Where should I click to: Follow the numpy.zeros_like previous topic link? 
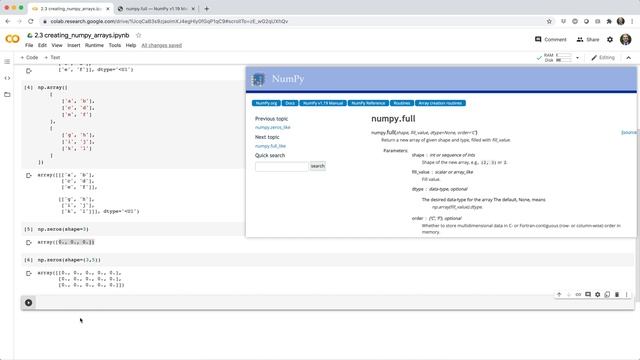point(273,127)
